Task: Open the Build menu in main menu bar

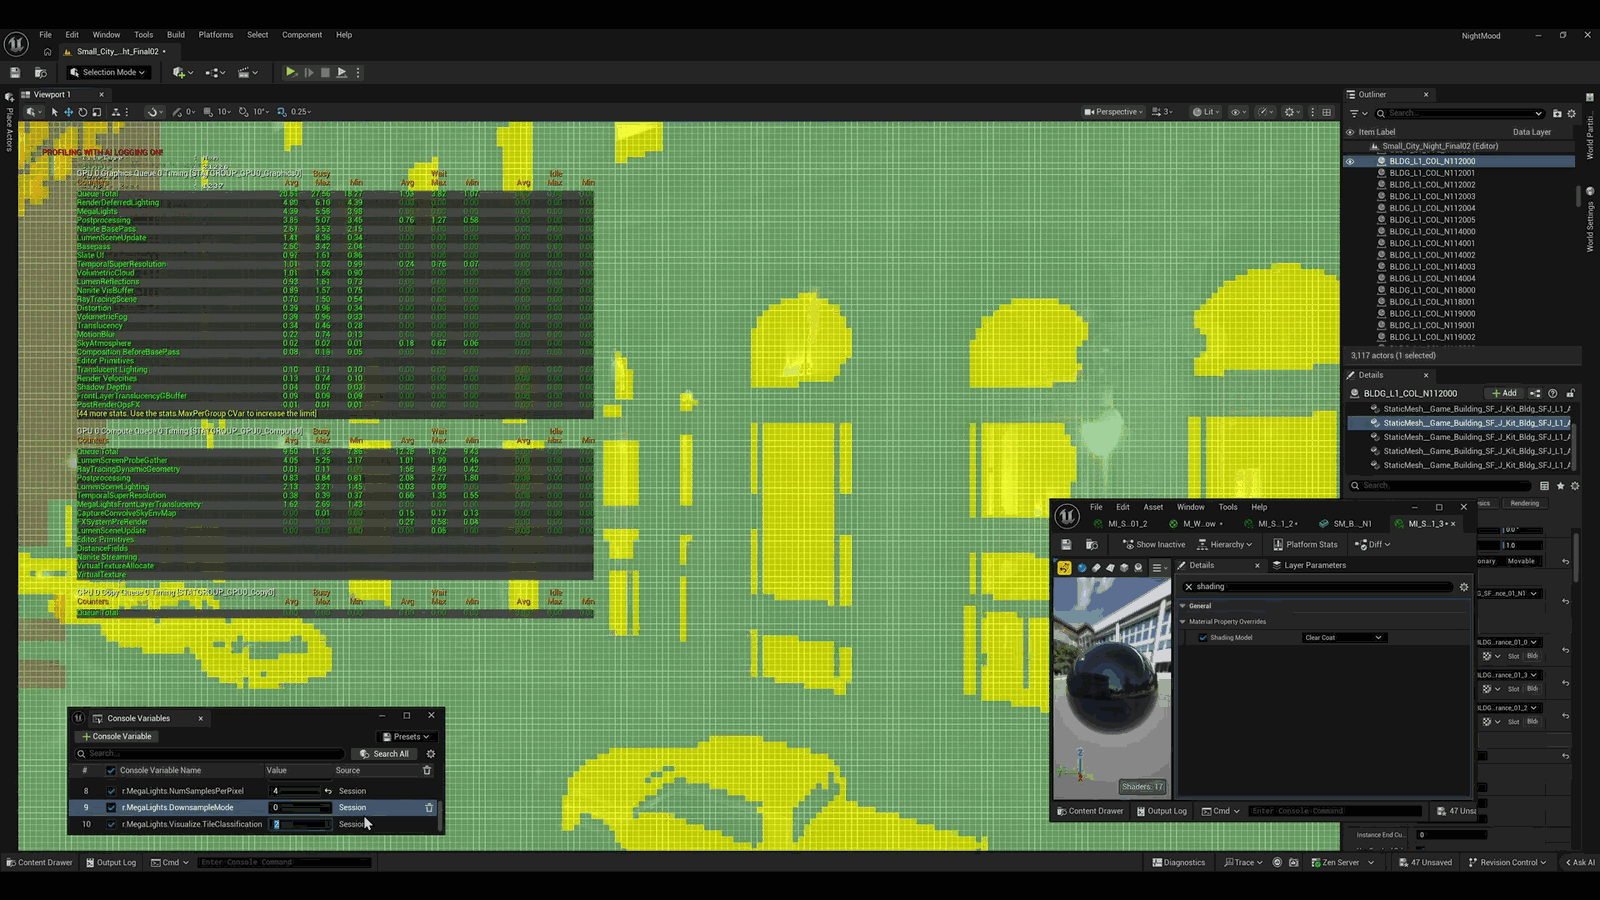Action: coord(176,35)
